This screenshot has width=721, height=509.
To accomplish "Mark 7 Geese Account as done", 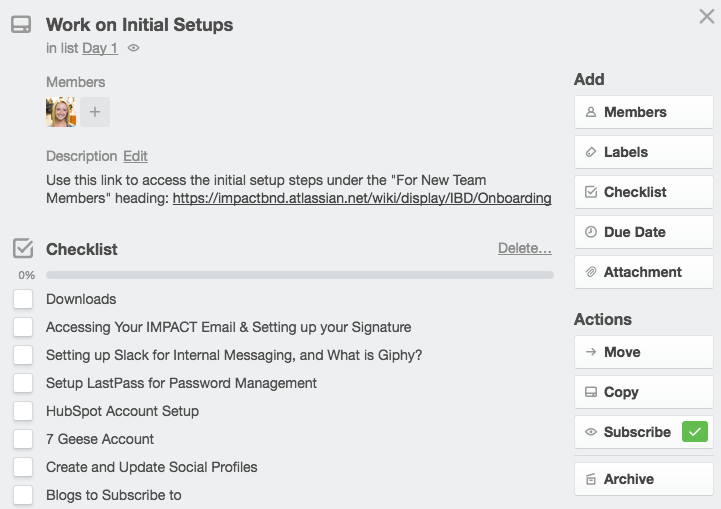I will [23, 439].
